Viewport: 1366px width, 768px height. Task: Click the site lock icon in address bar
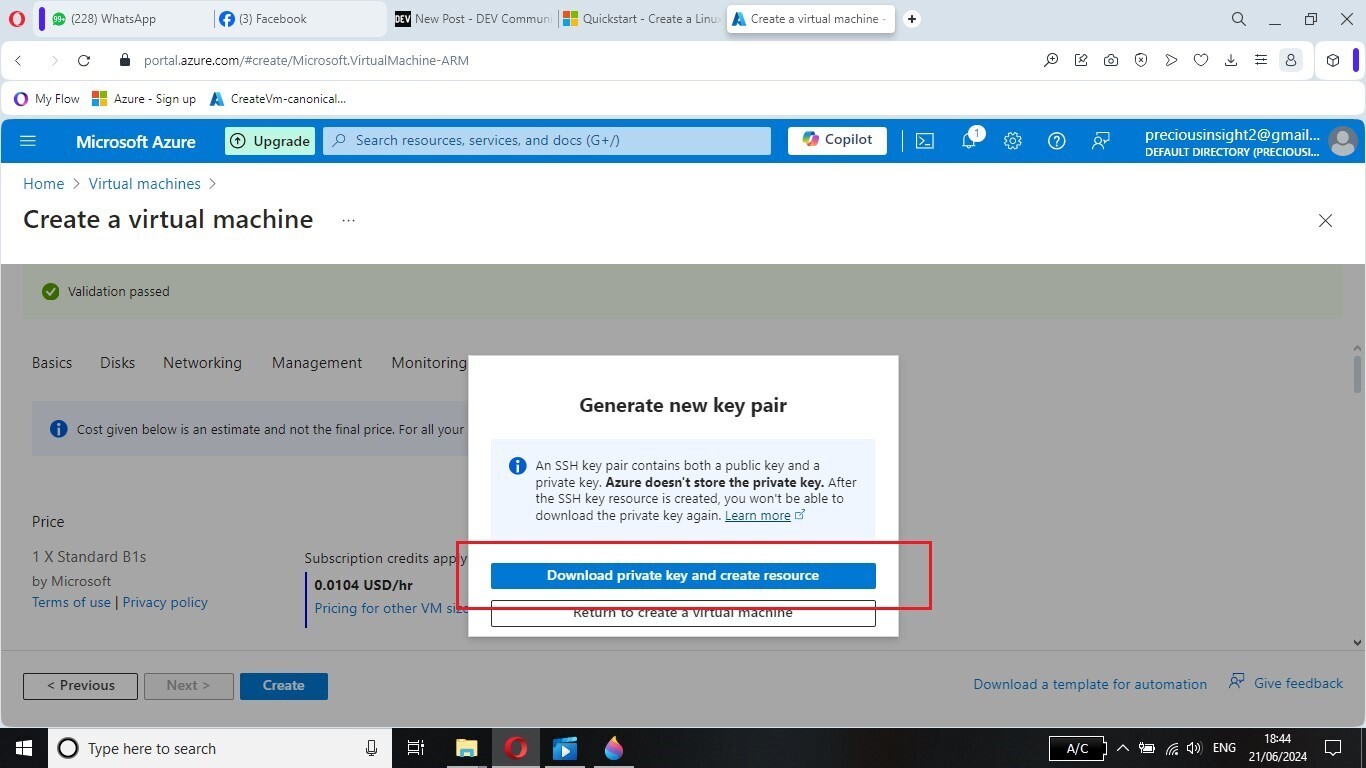pos(124,60)
